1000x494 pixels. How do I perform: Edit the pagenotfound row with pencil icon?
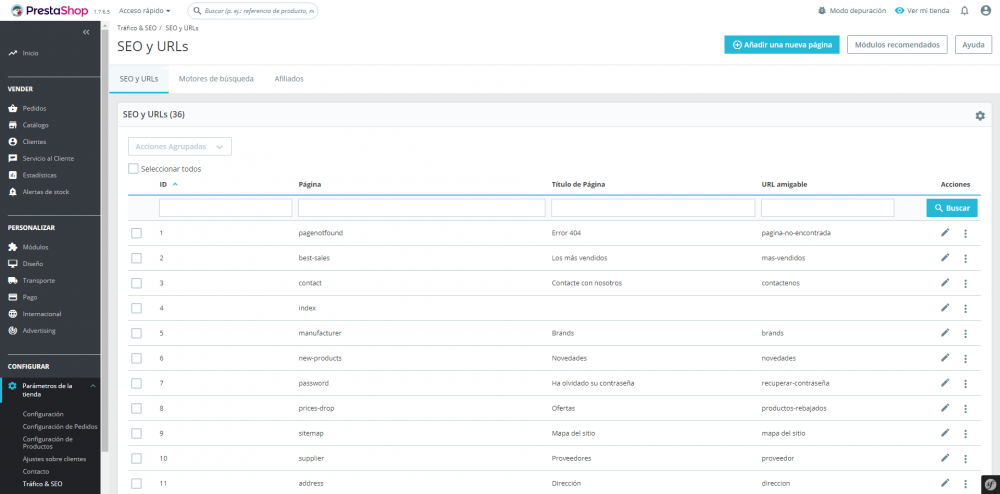(945, 233)
